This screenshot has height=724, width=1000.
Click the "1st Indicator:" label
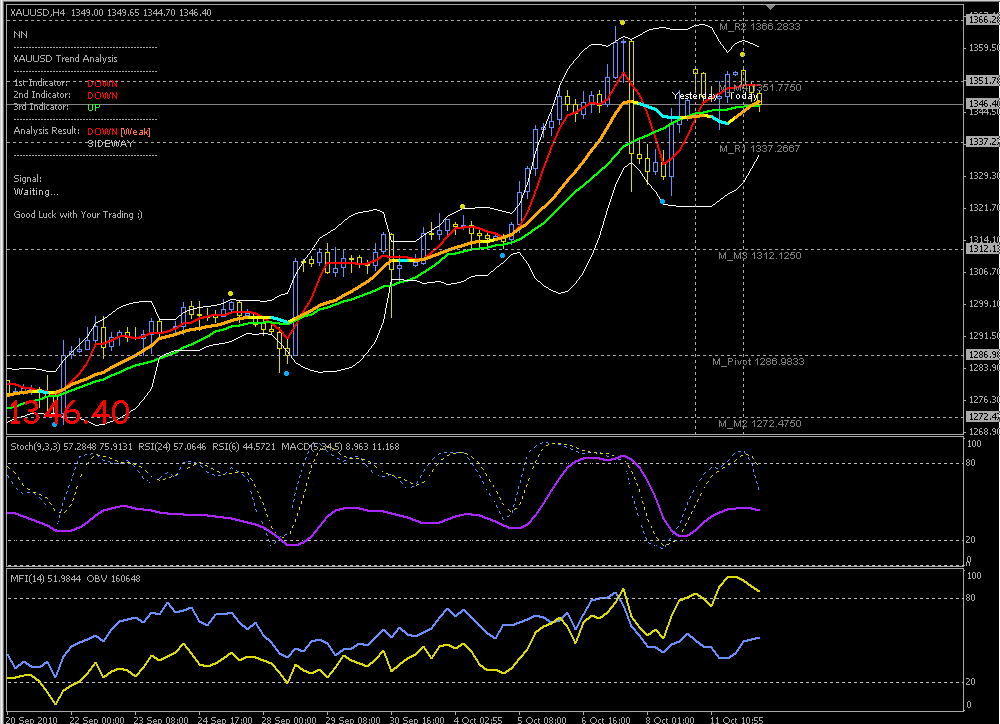click(41, 83)
